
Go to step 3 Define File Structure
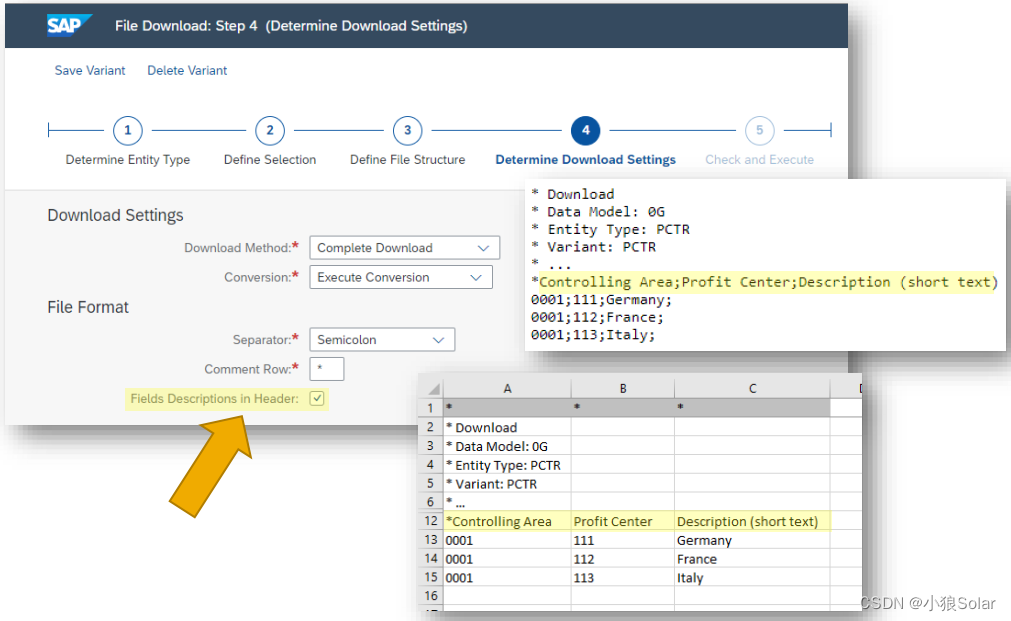[x=407, y=130]
